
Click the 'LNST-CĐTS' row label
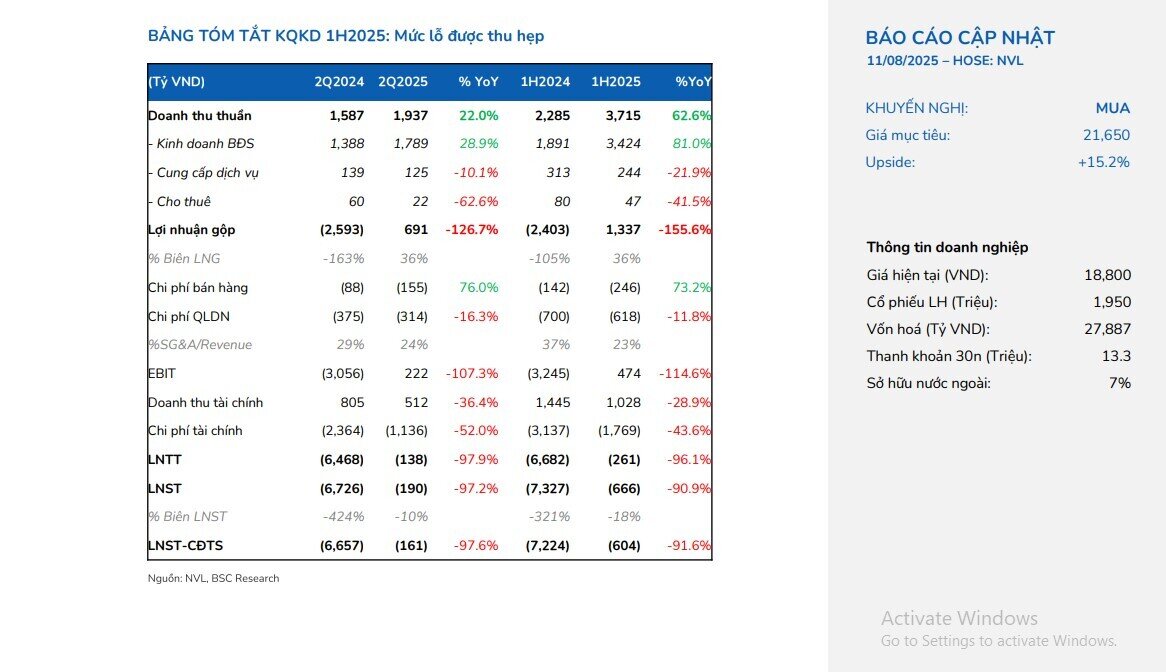click(186, 546)
